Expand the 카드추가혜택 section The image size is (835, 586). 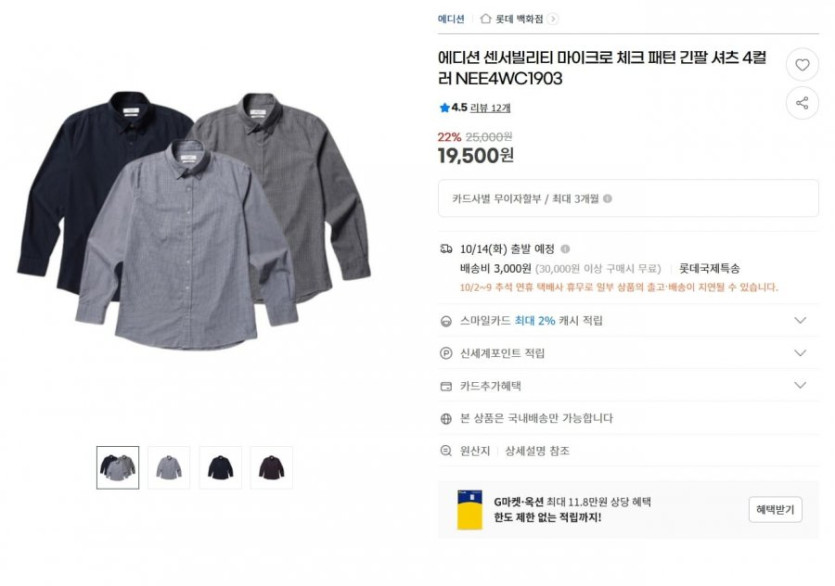coord(628,386)
